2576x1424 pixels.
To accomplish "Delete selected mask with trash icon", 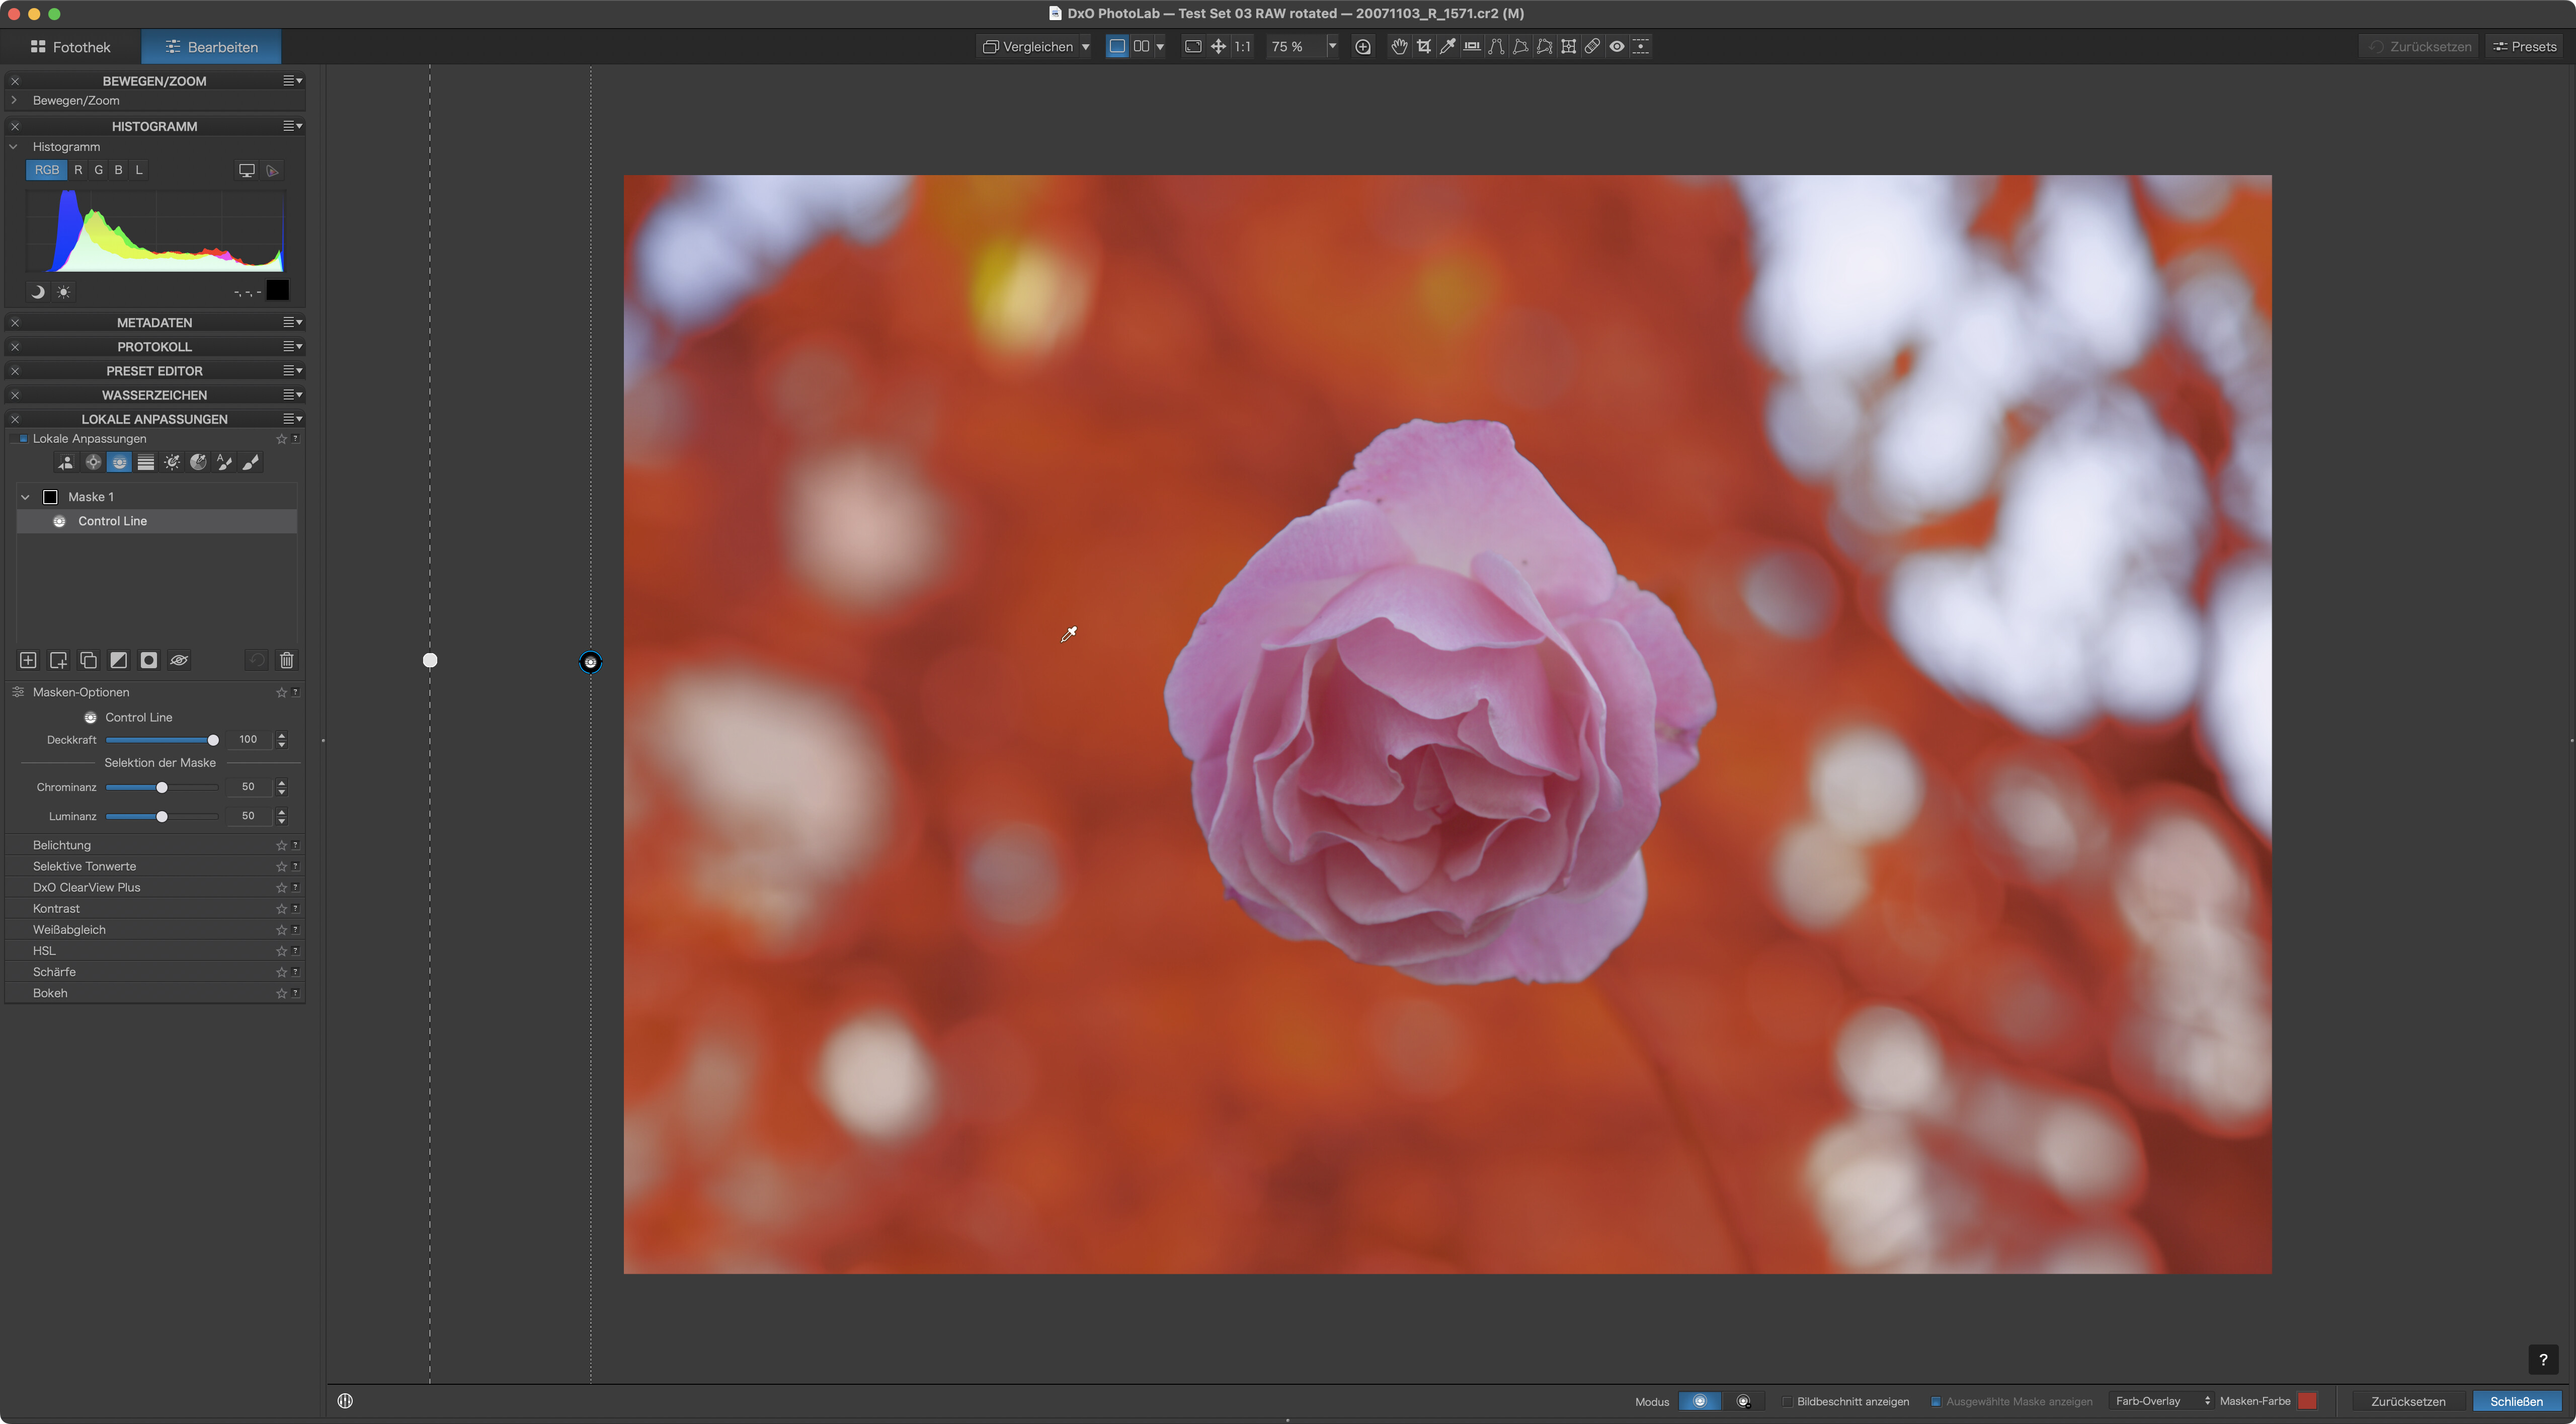I will (287, 660).
